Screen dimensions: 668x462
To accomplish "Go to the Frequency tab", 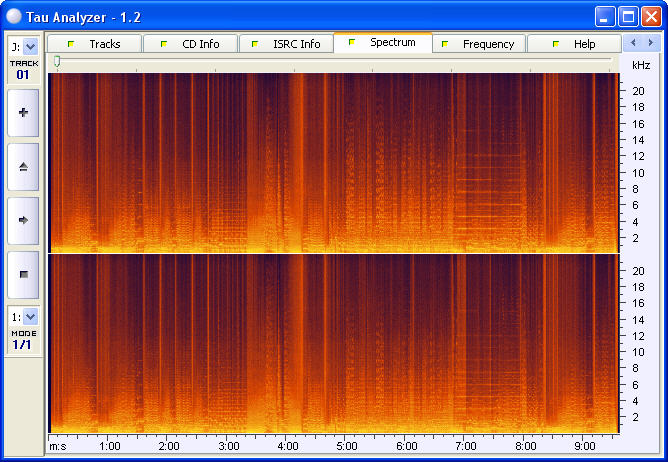I will point(478,44).
